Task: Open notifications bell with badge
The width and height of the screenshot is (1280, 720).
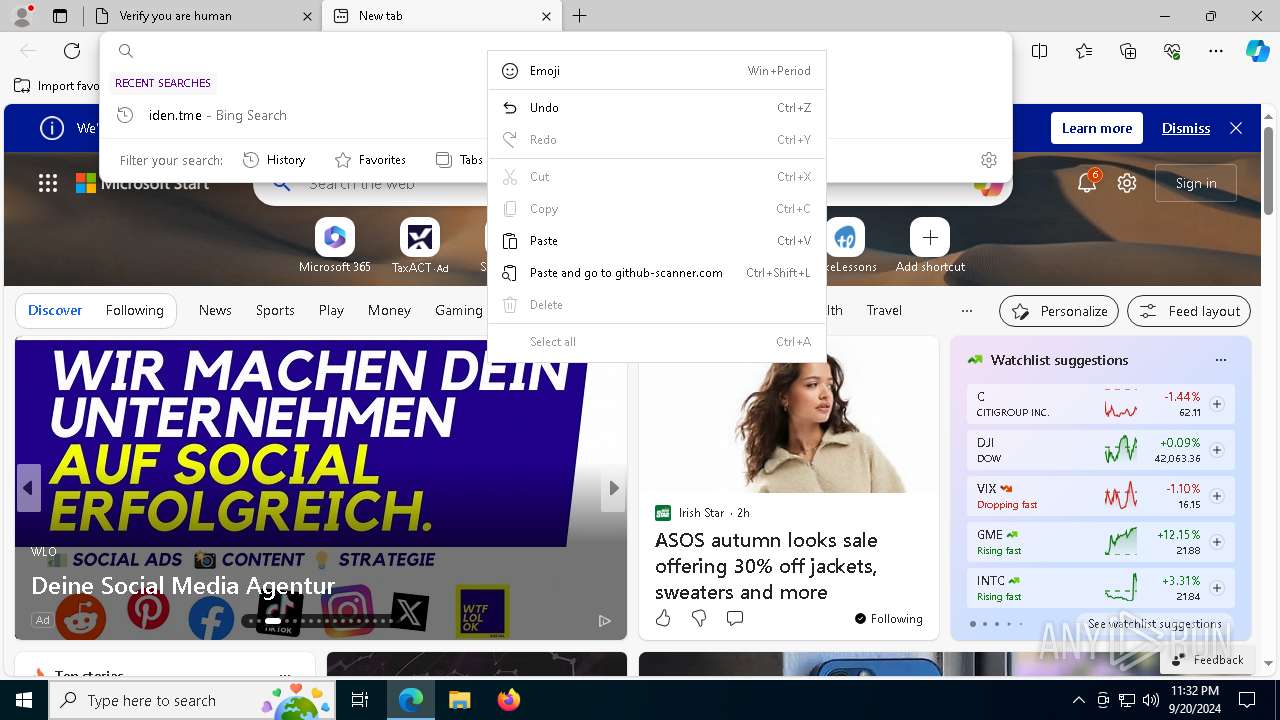Action: [x=1087, y=182]
